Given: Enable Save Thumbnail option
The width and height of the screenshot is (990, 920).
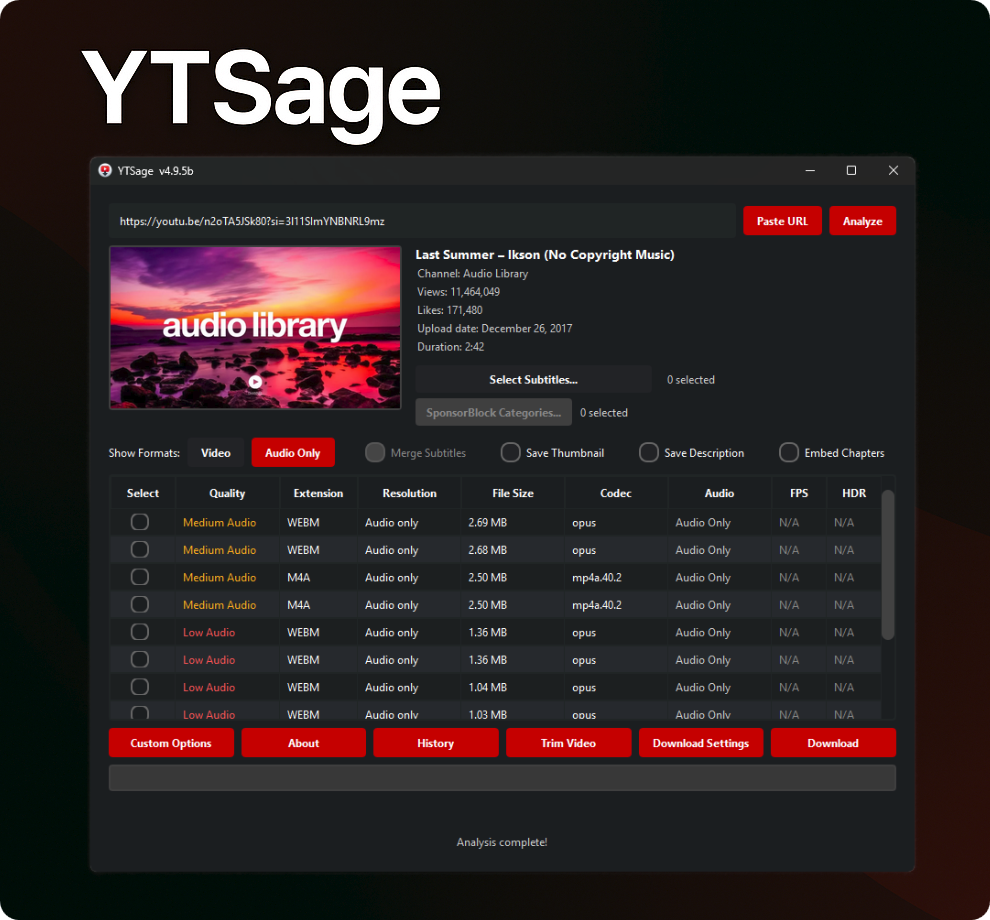Looking at the screenshot, I should (x=510, y=453).
